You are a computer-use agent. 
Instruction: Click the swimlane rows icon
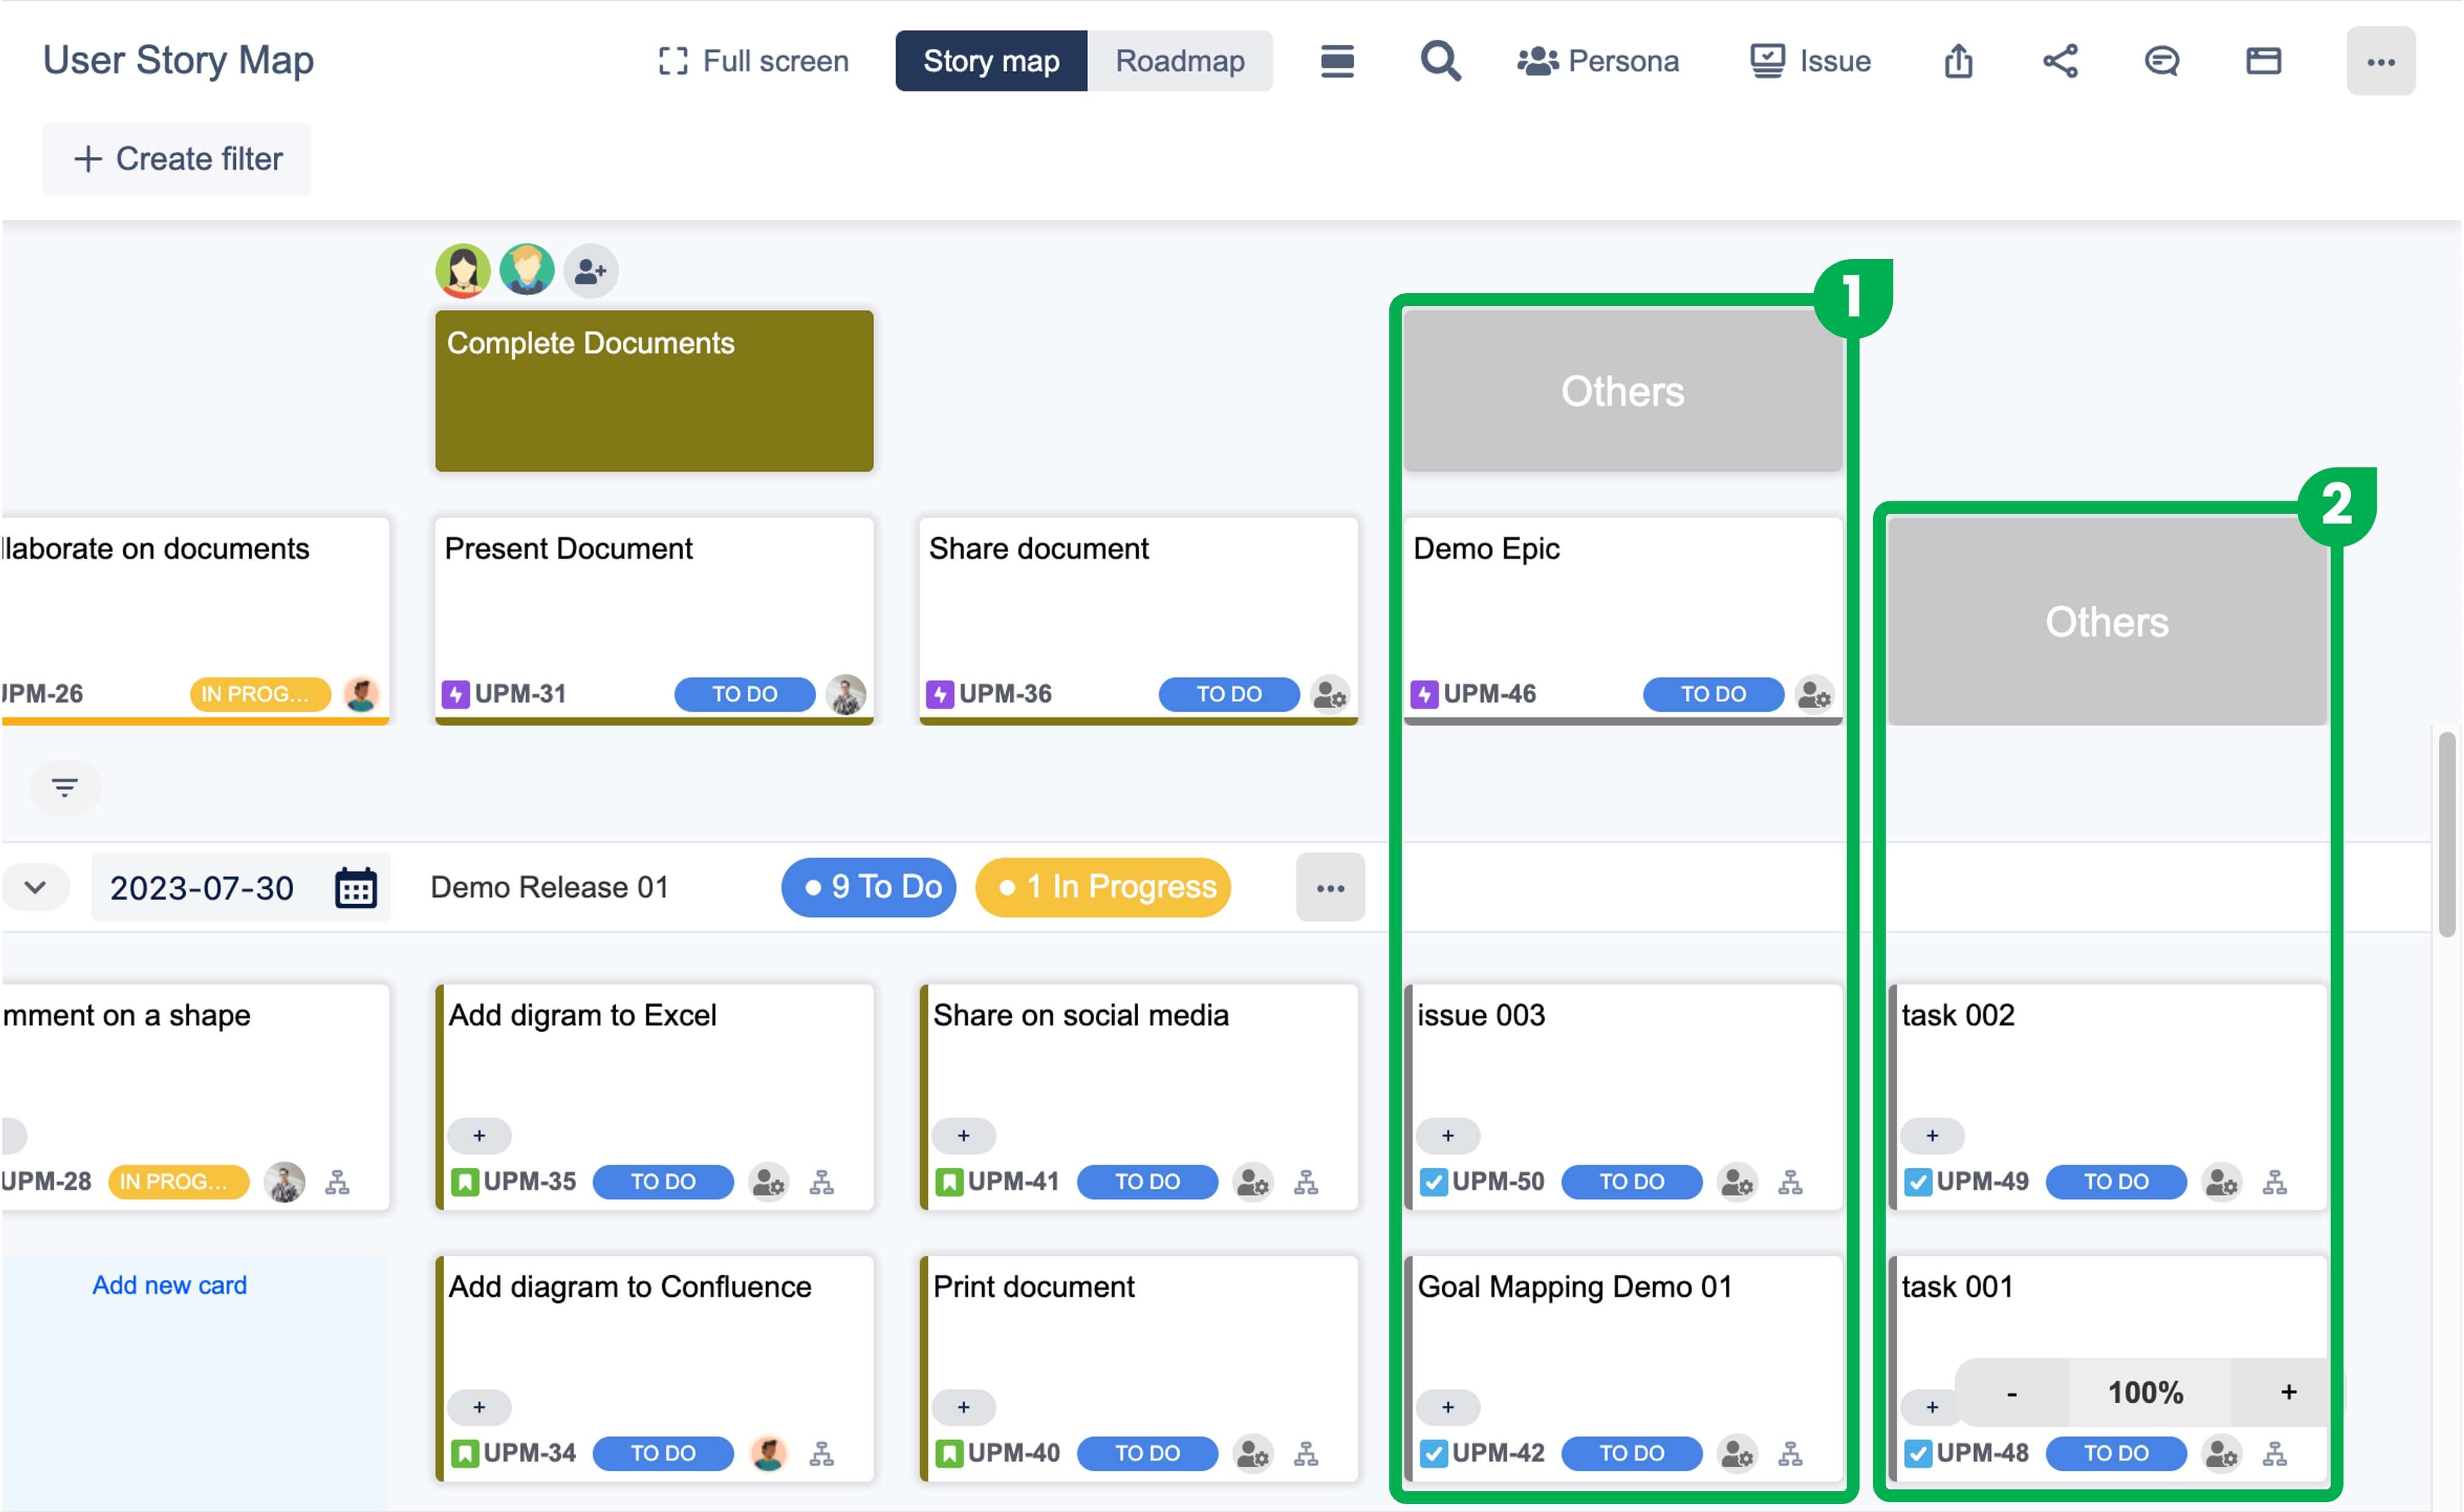(x=1337, y=61)
